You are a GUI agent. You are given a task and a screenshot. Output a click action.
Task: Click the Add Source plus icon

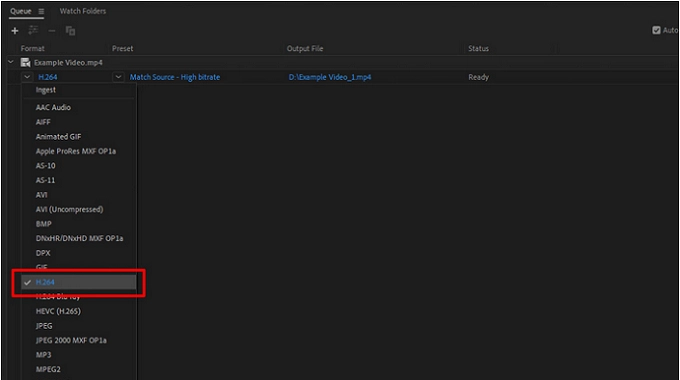15,31
